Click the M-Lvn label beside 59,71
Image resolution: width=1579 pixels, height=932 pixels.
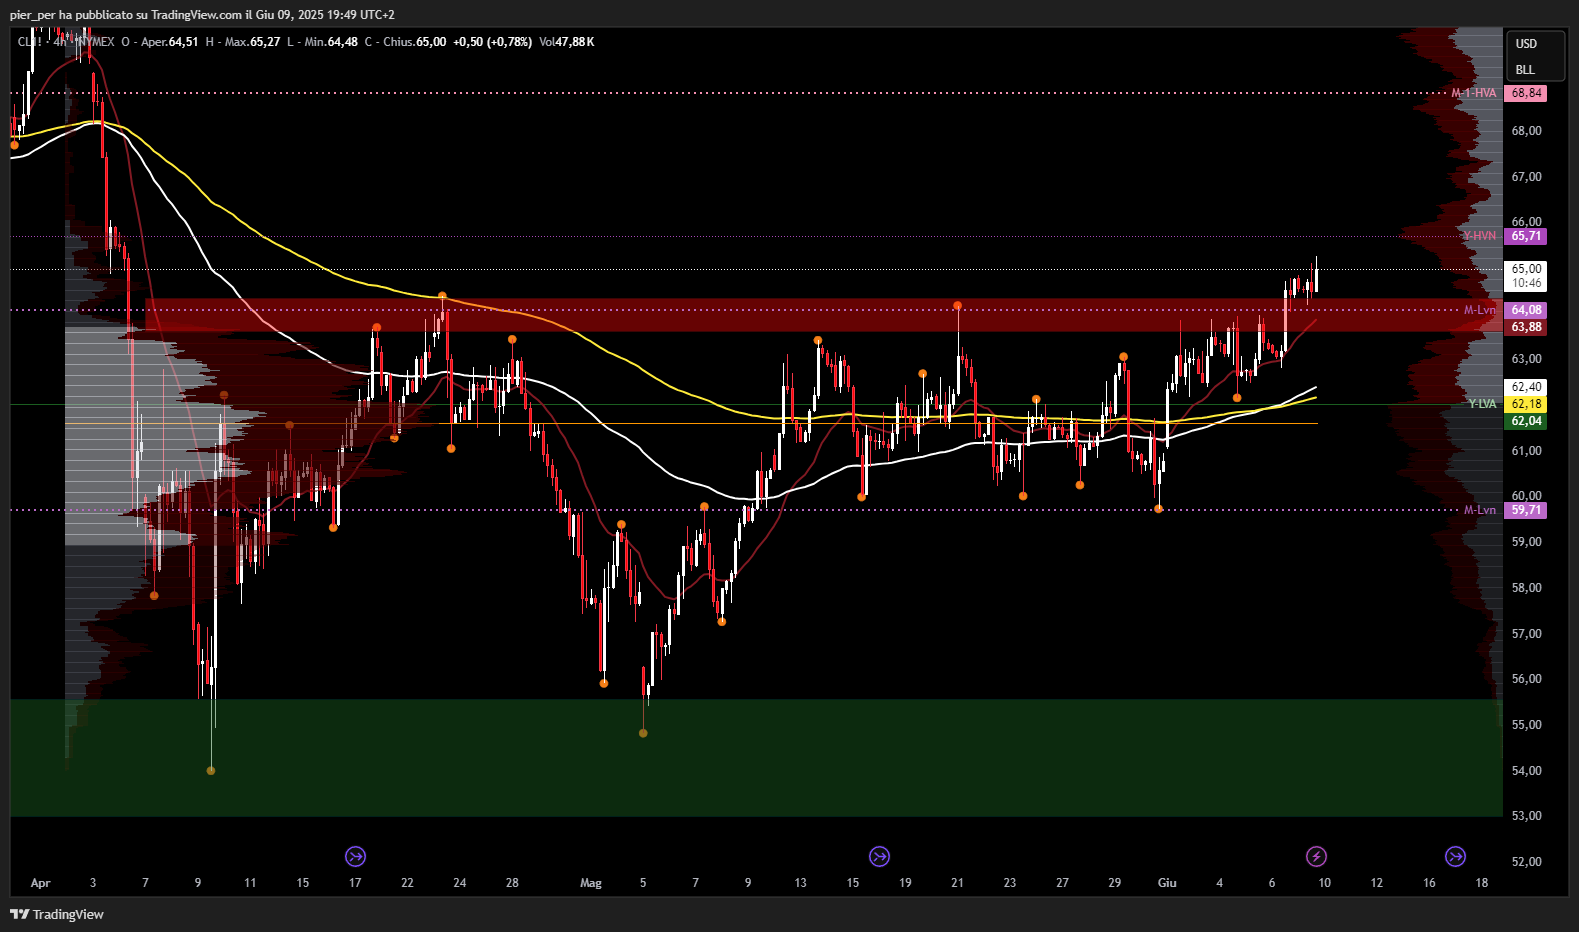tap(1480, 510)
